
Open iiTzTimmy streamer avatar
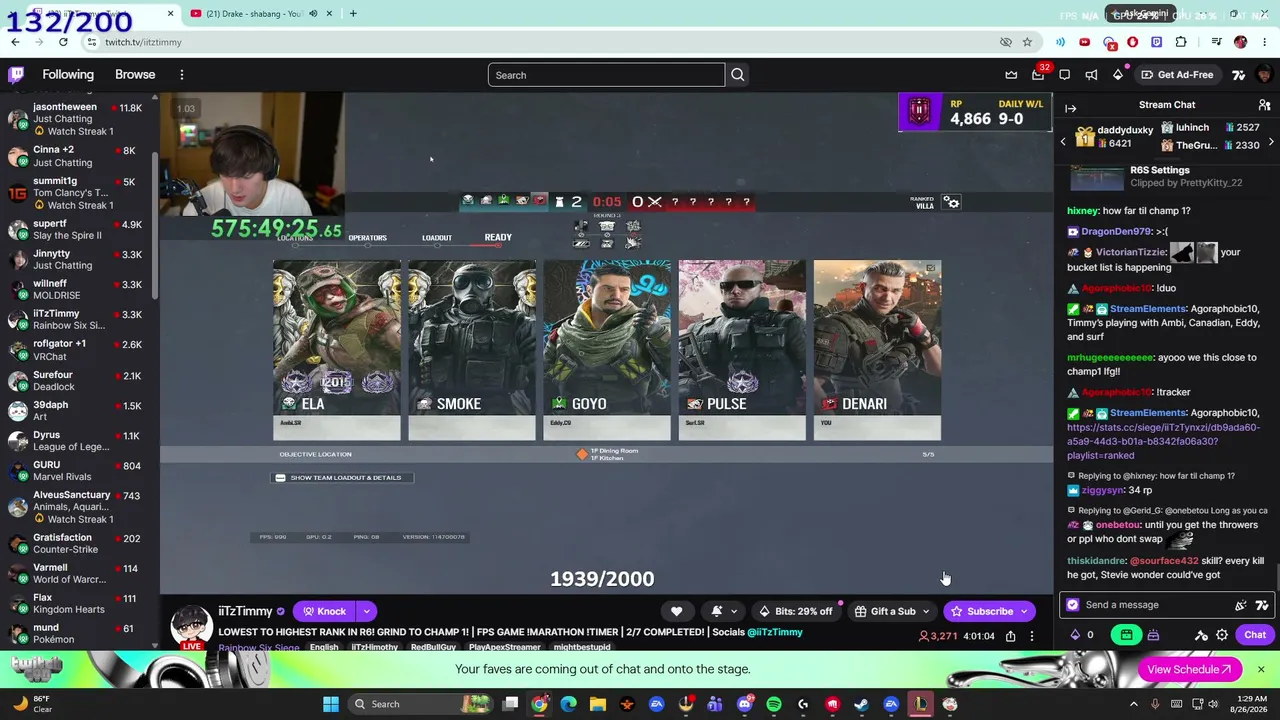(190, 627)
